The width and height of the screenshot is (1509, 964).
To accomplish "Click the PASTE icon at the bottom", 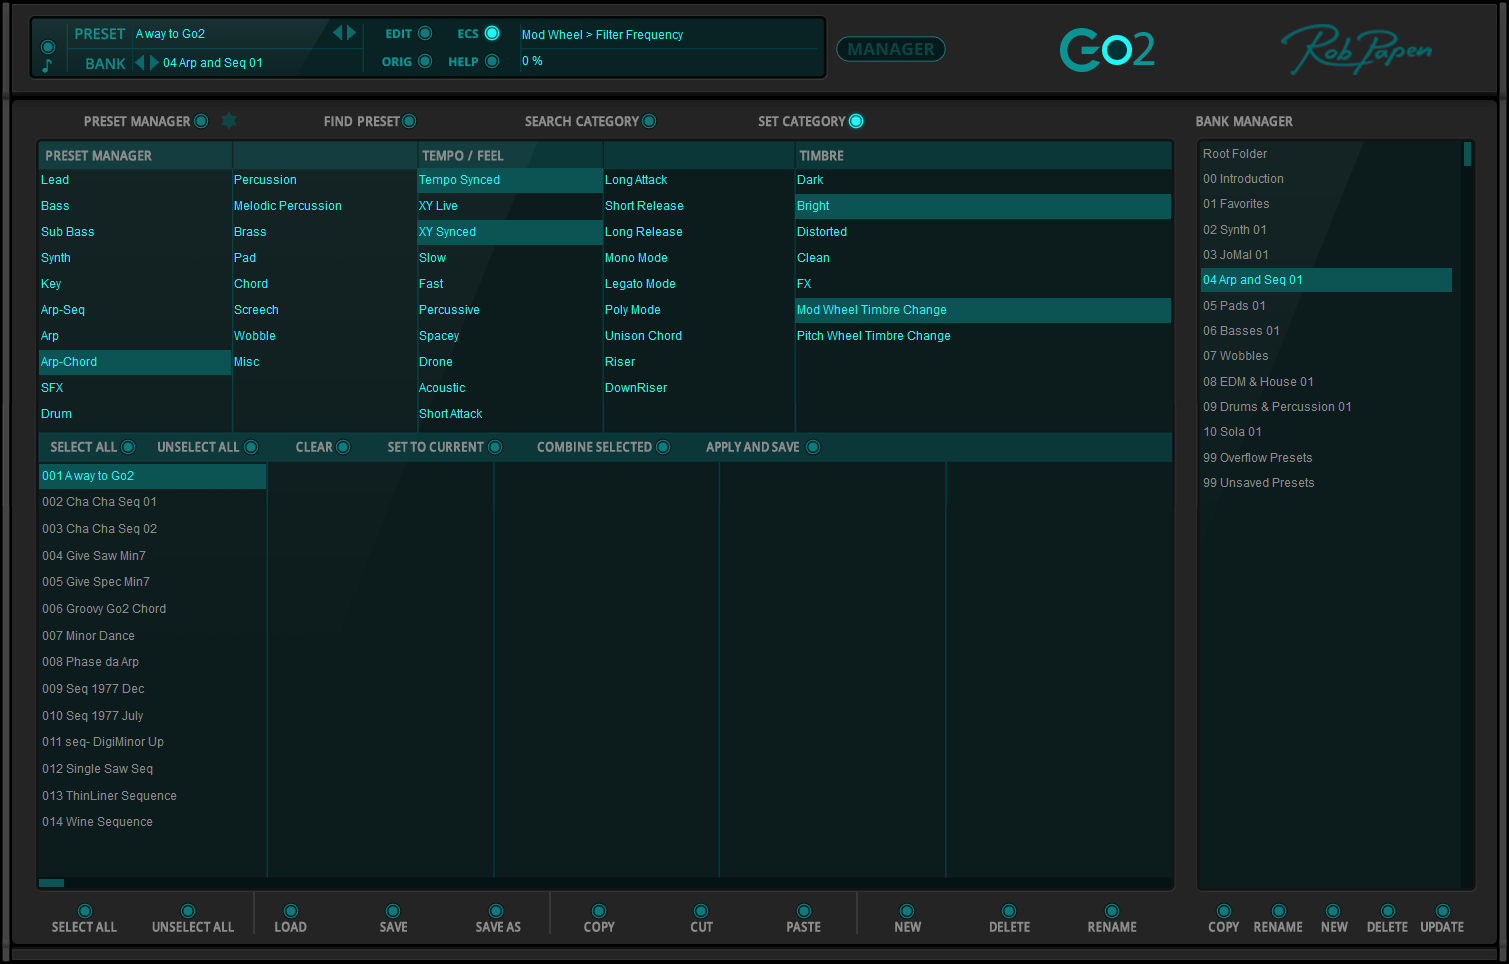I will coord(803,911).
